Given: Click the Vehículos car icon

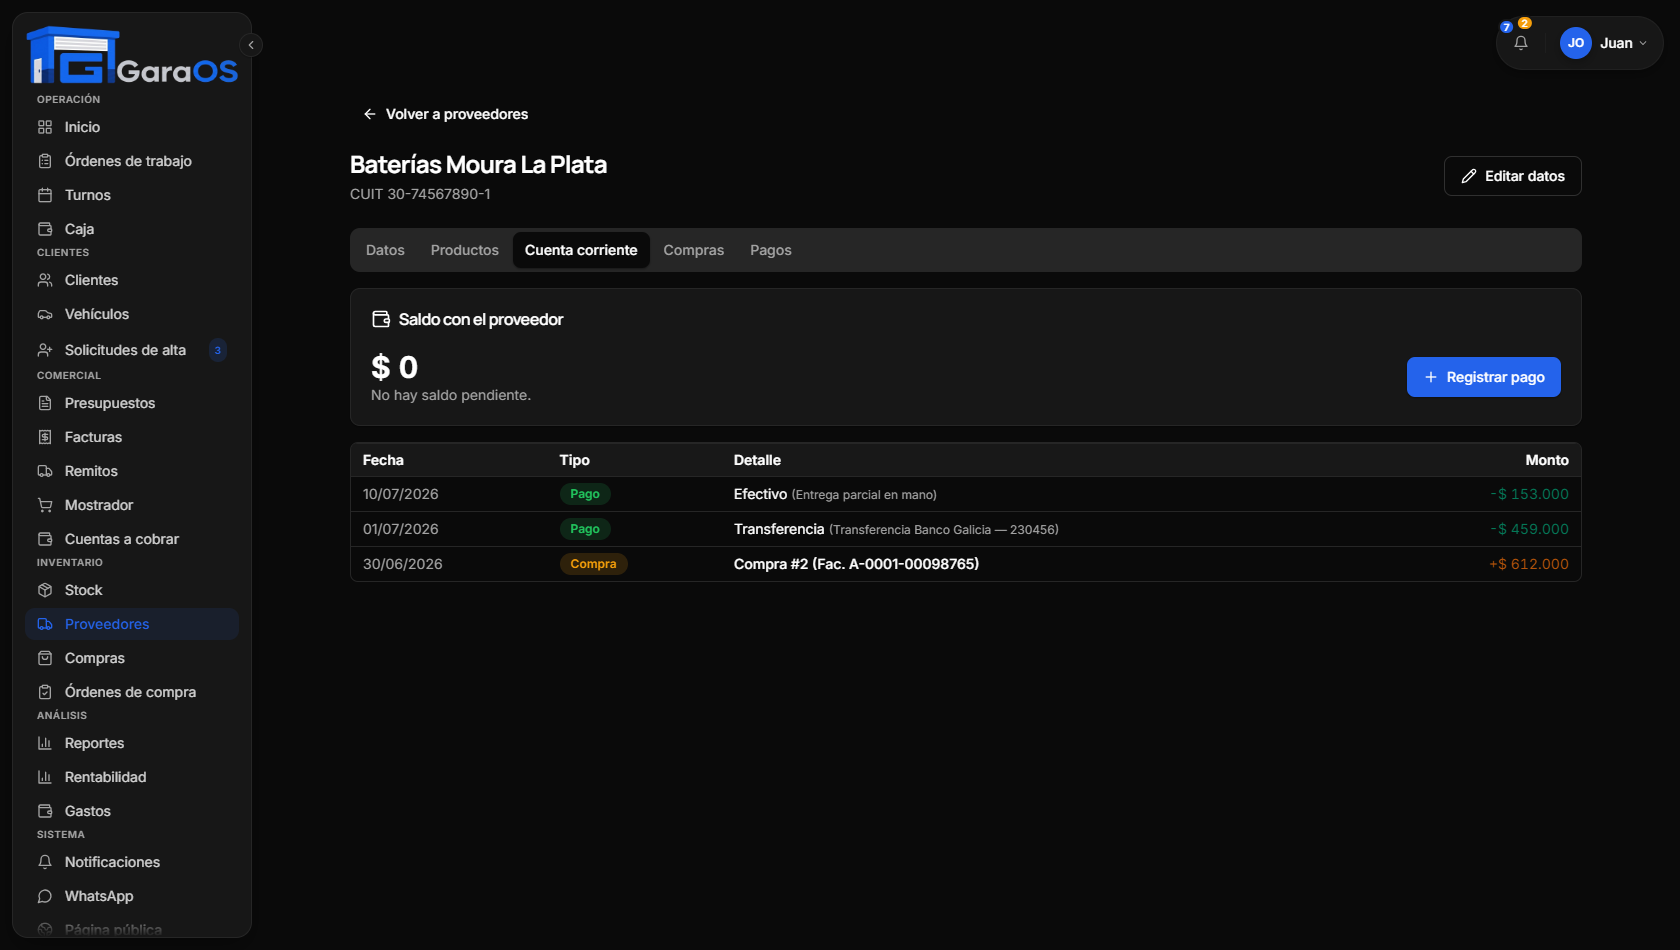Looking at the screenshot, I should tap(45, 314).
